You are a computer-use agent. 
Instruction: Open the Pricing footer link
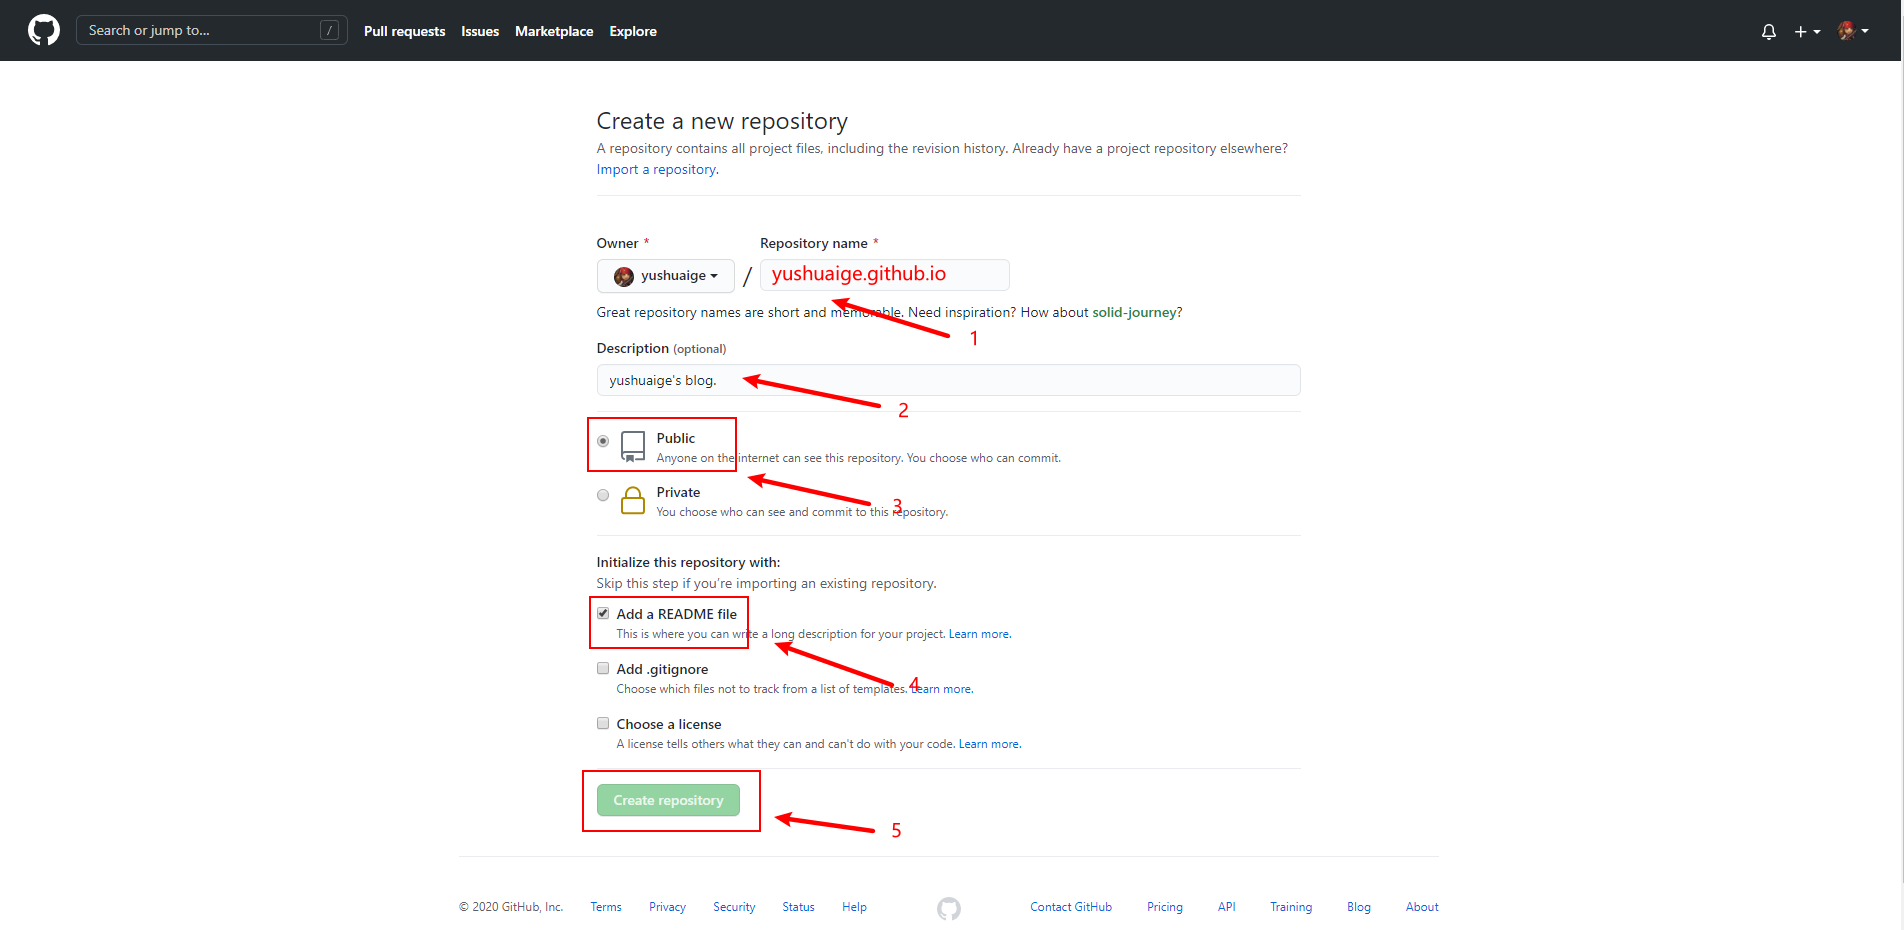(1165, 907)
